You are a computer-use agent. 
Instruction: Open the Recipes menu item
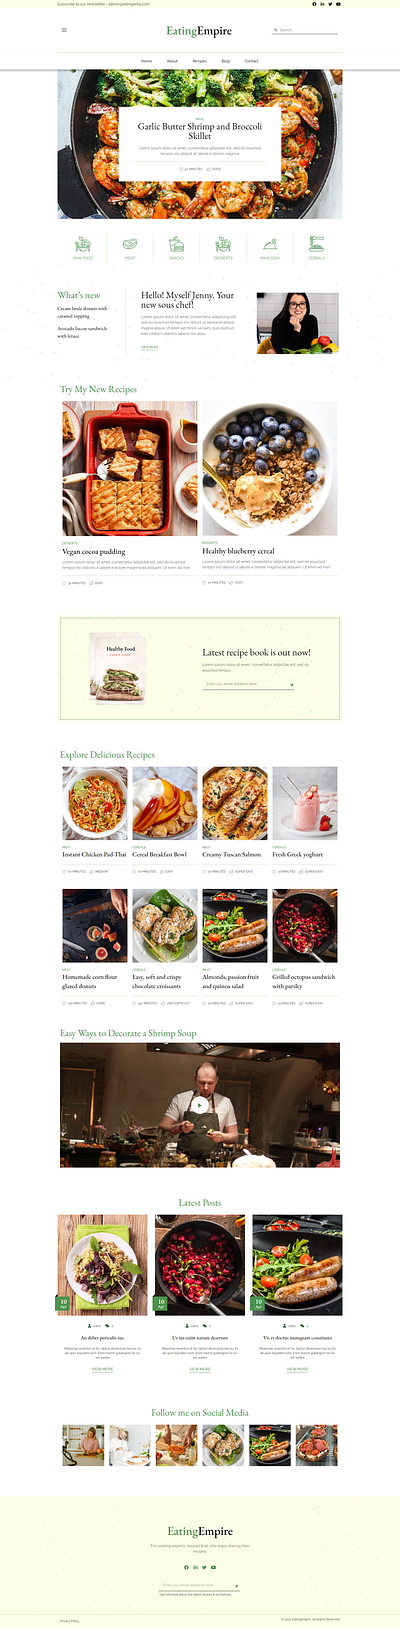(x=200, y=61)
